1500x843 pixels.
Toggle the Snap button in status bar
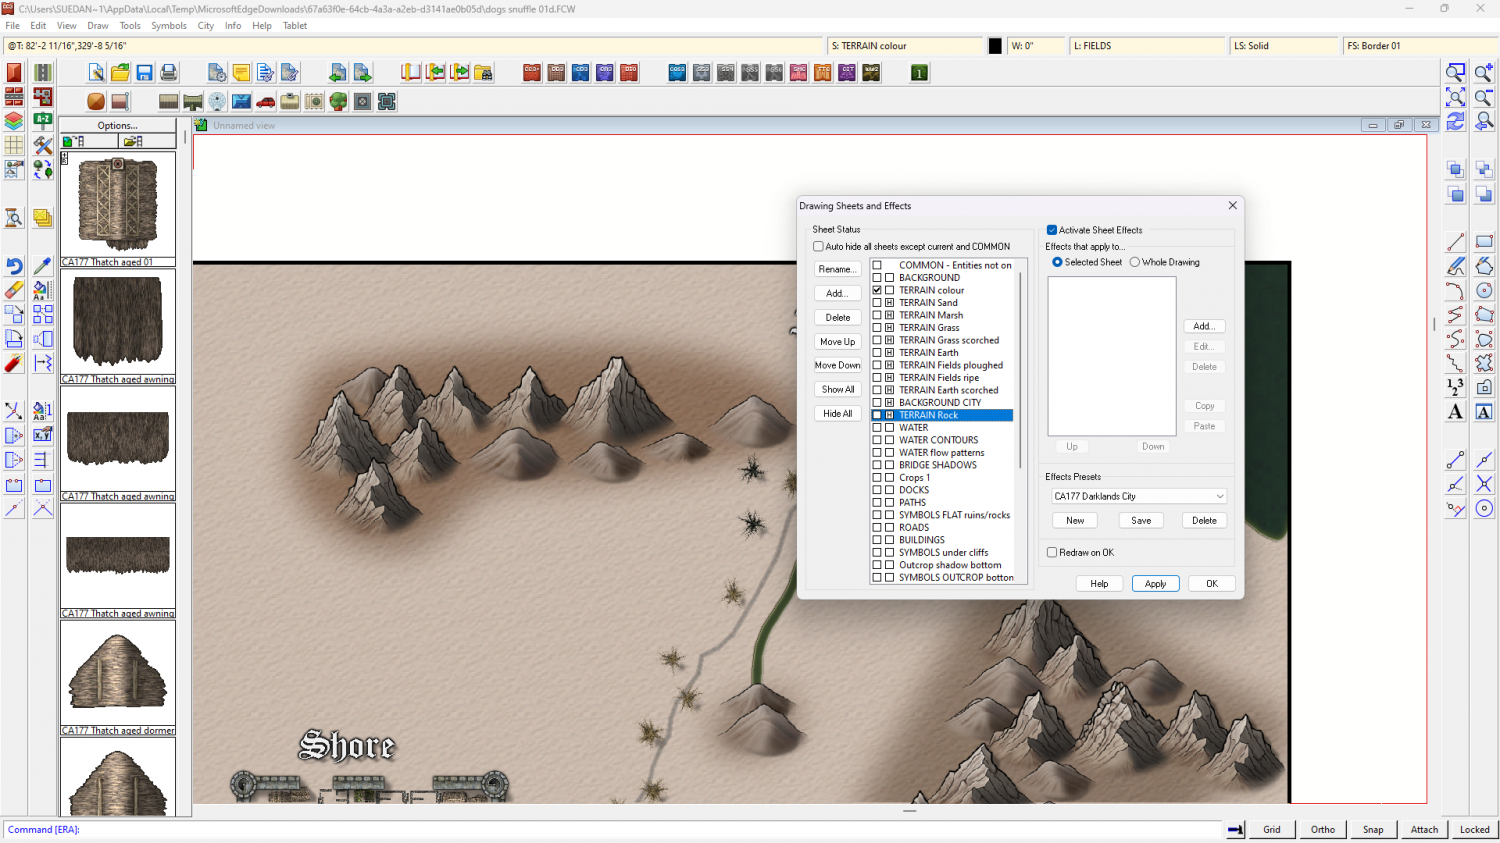tap(1373, 829)
